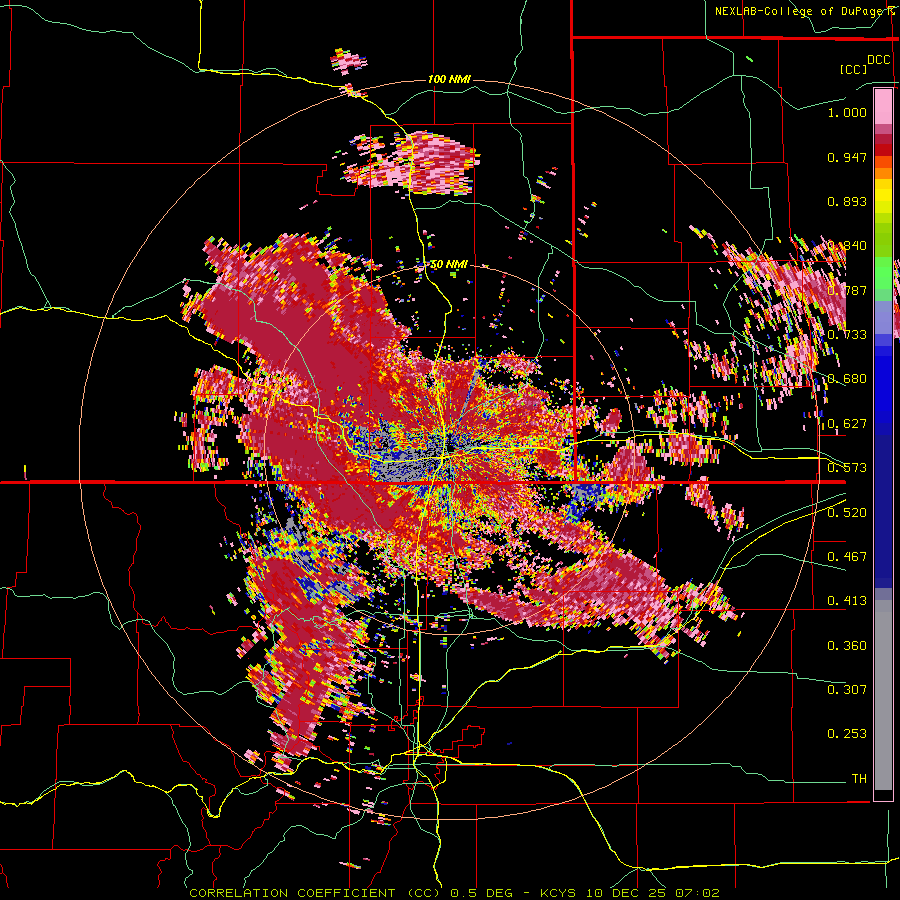
Task: Select the 0.573 legend value
Action: 847,468
